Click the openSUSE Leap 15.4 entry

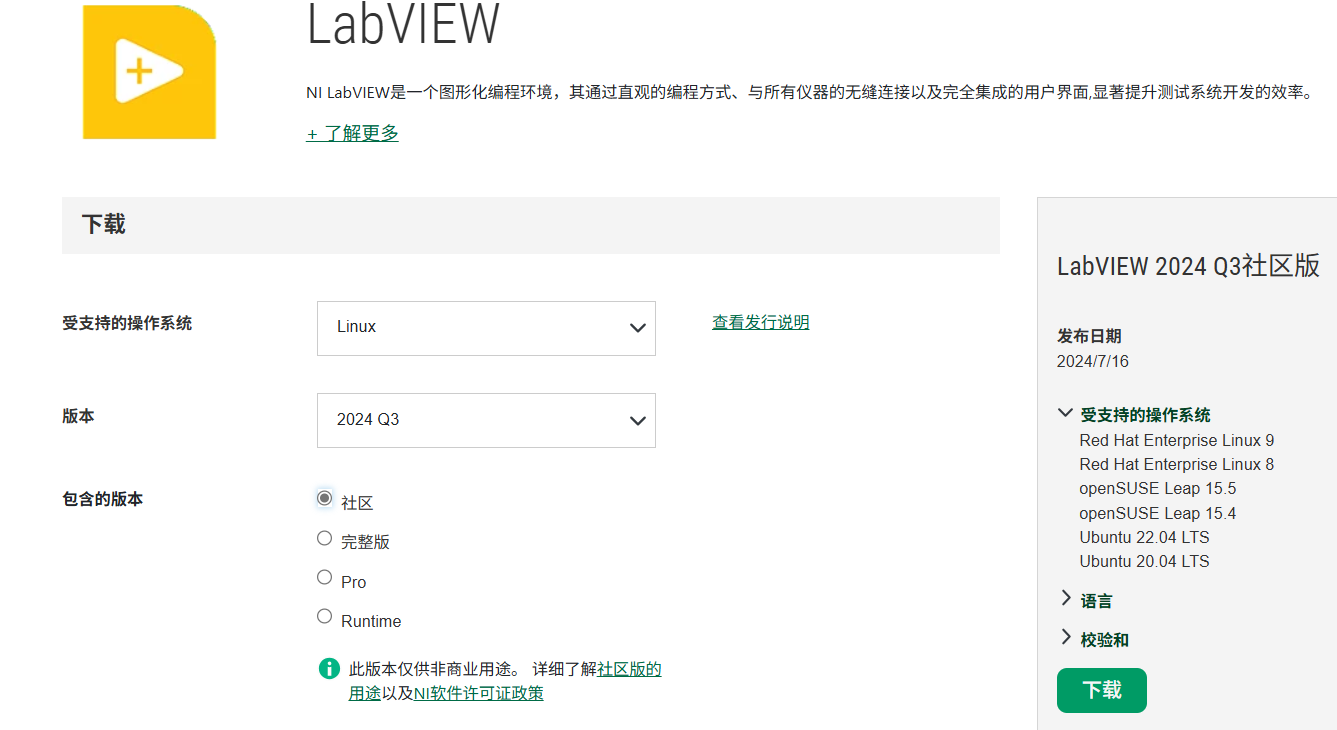click(1158, 513)
